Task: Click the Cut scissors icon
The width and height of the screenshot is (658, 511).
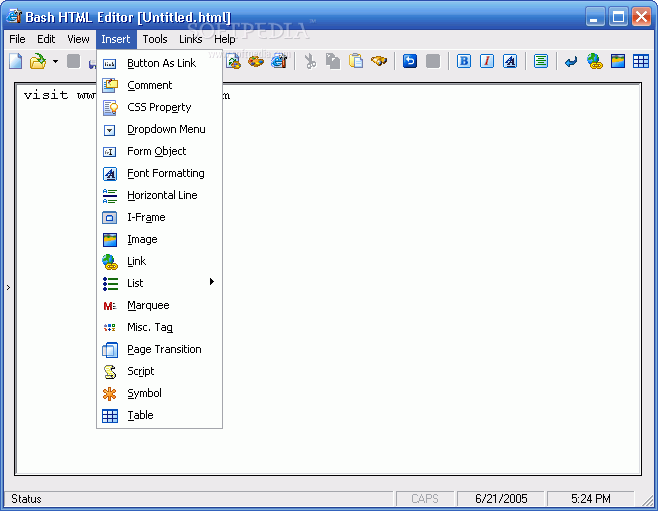Action: coord(310,61)
